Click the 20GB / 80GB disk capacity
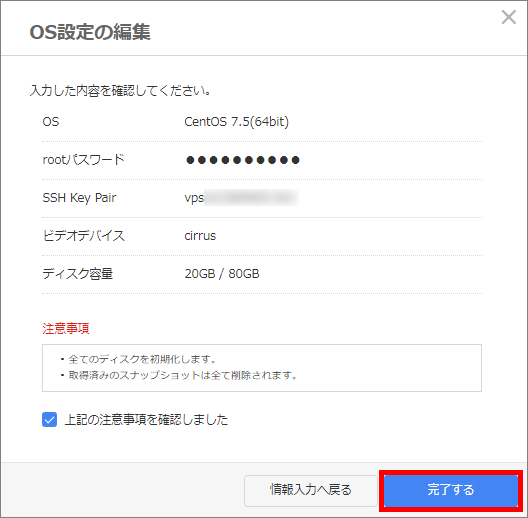The height and width of the screenshot is (518, 528). click(x=222, y=274)
